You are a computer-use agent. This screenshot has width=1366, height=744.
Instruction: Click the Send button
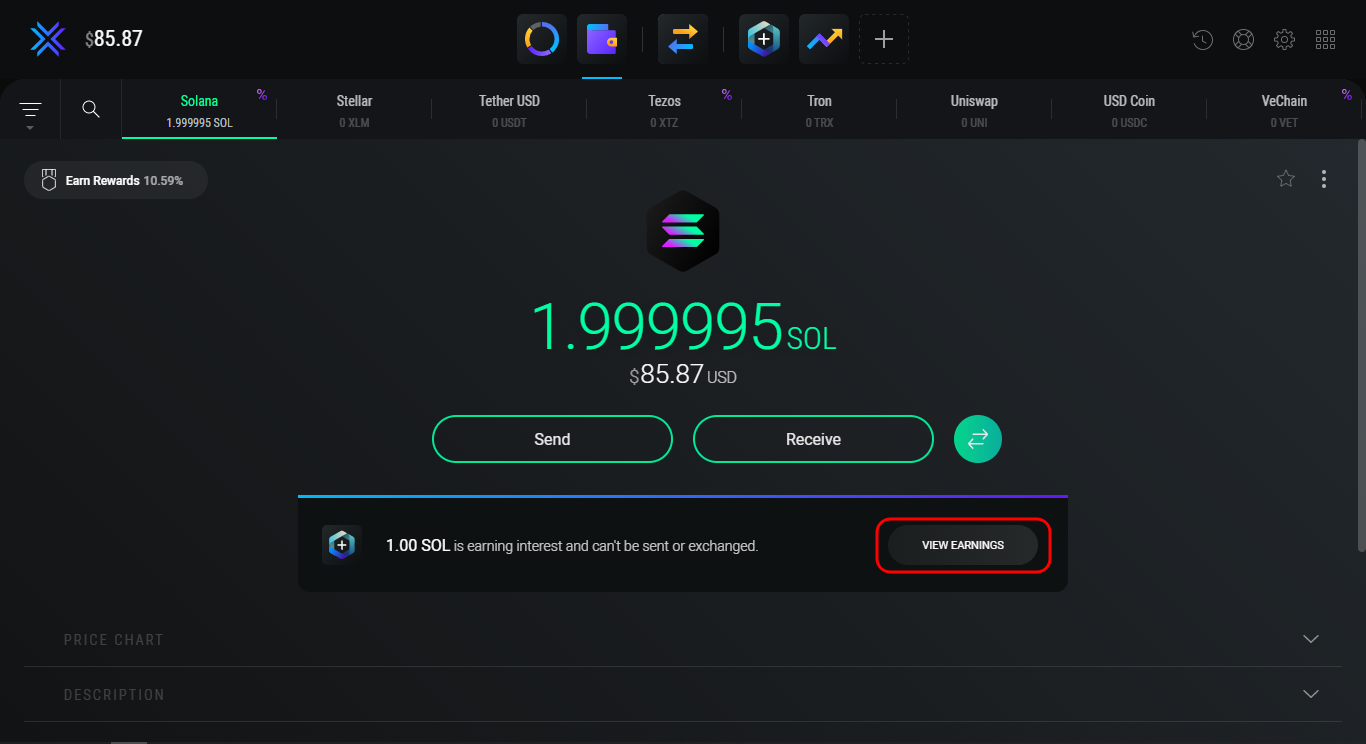point(552,439)
